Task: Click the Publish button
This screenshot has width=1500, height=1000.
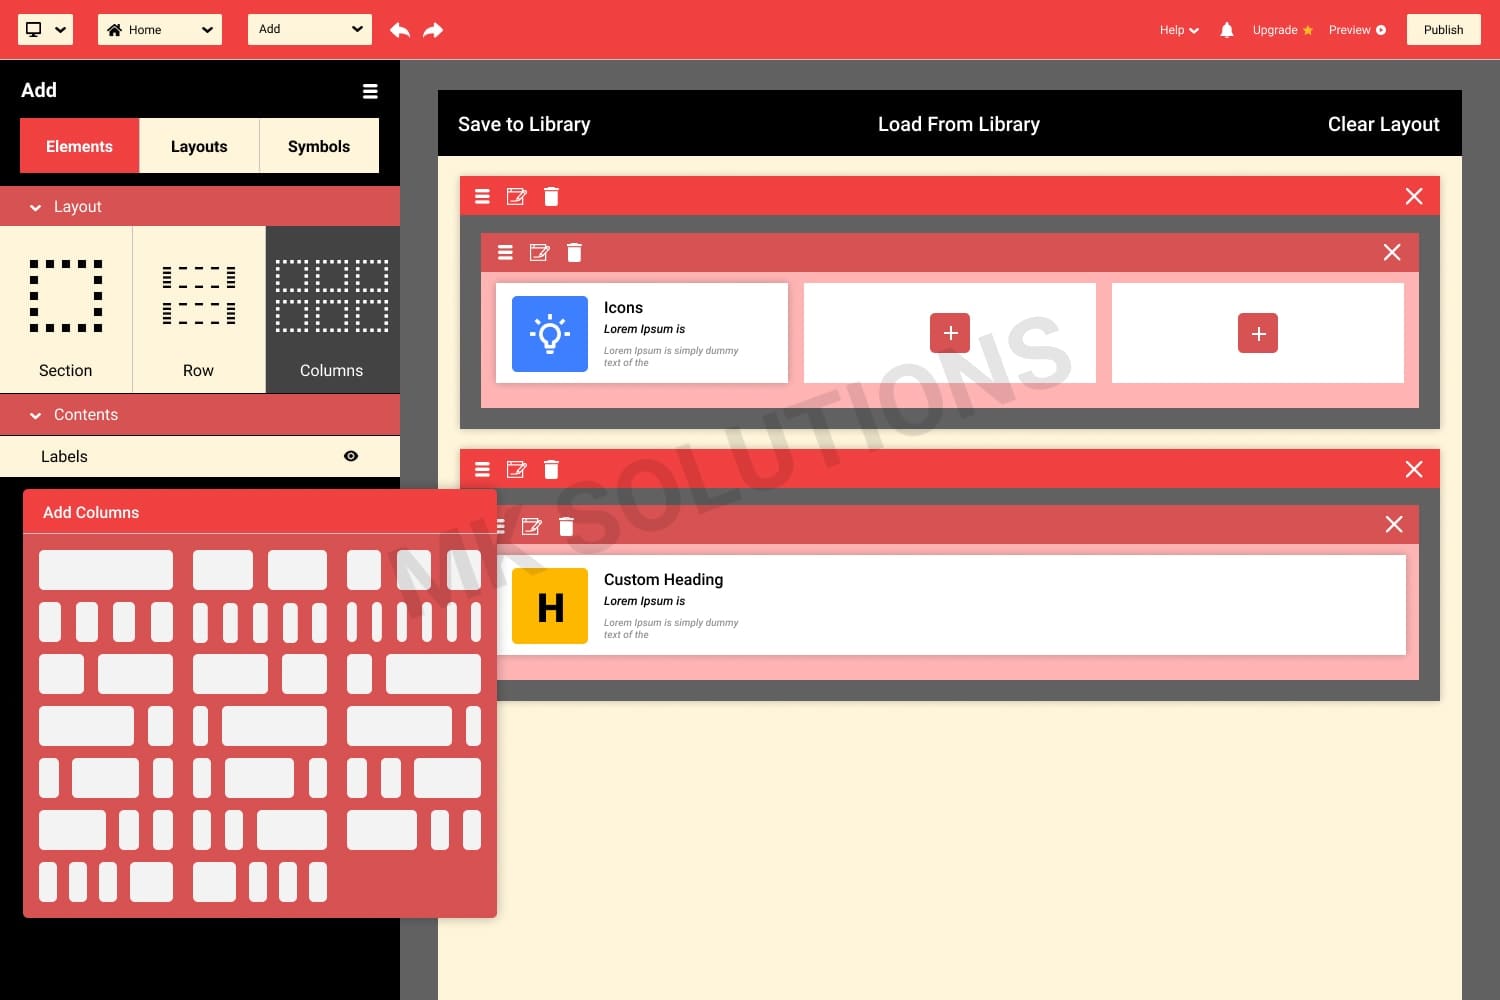Action: (x=1443, y=30)
